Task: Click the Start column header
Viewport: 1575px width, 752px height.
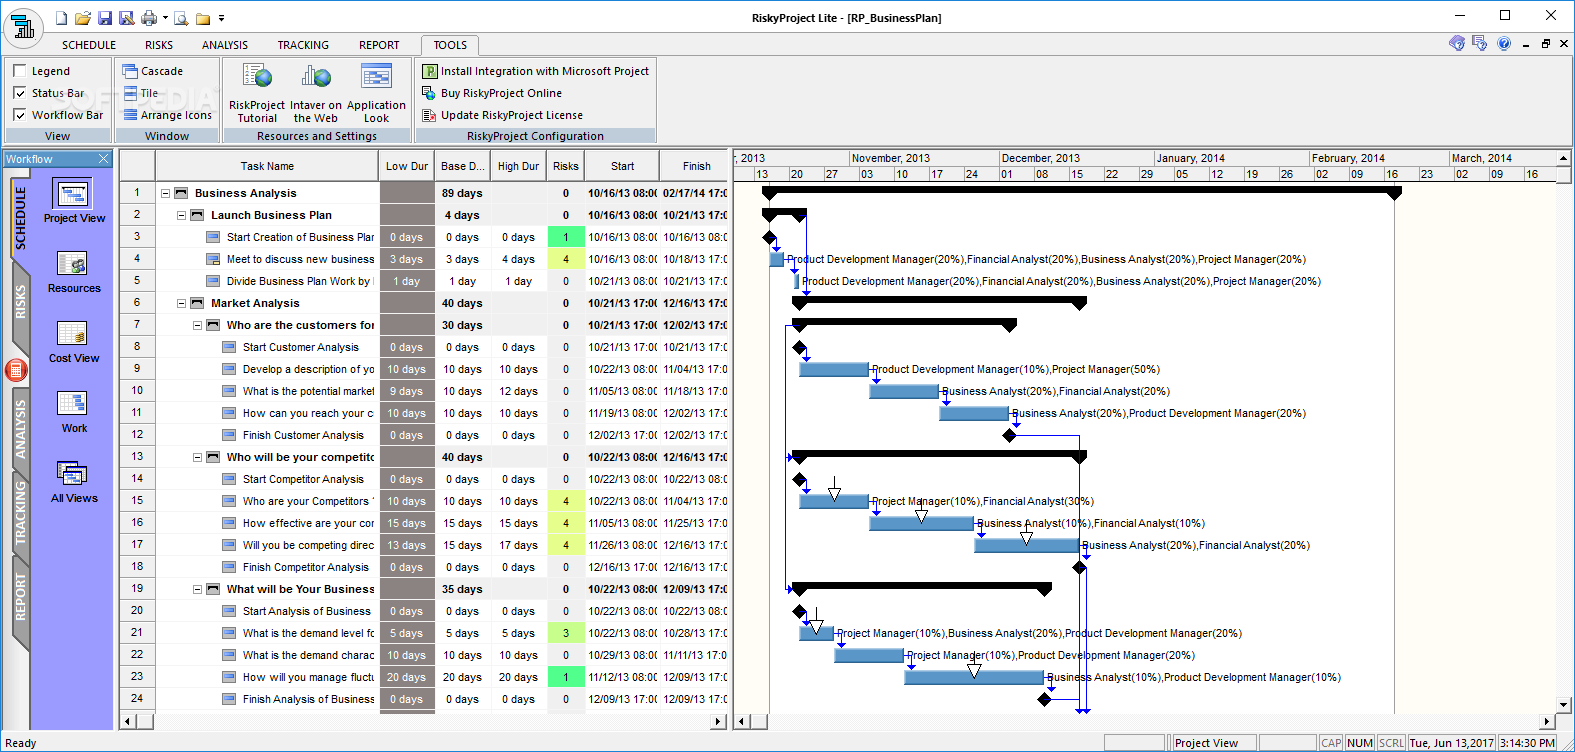Action: [622, 166]
